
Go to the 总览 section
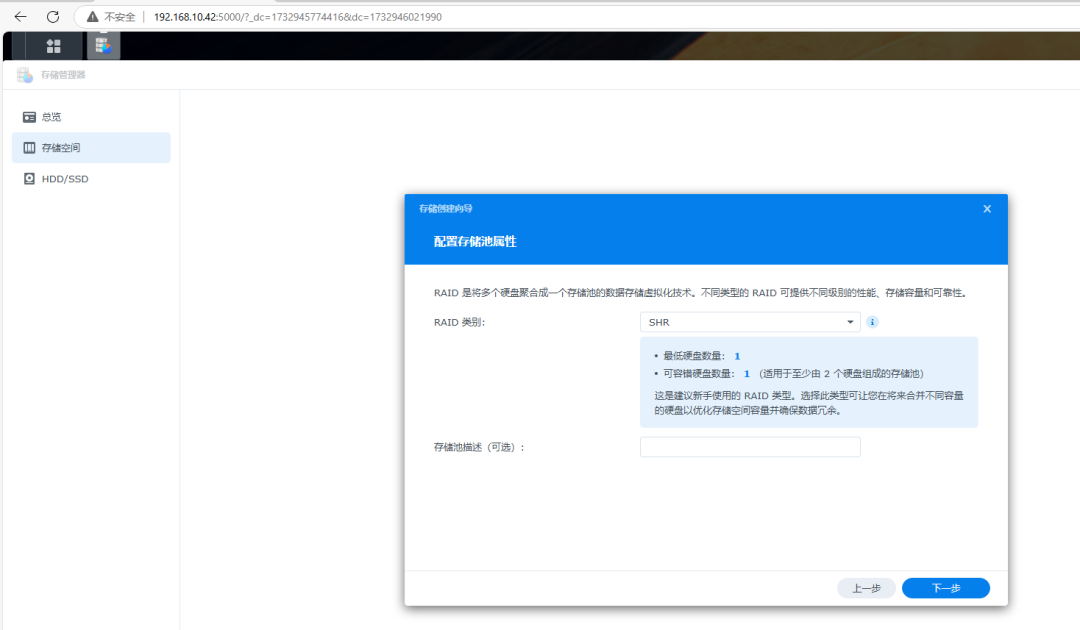pos(51,117)
